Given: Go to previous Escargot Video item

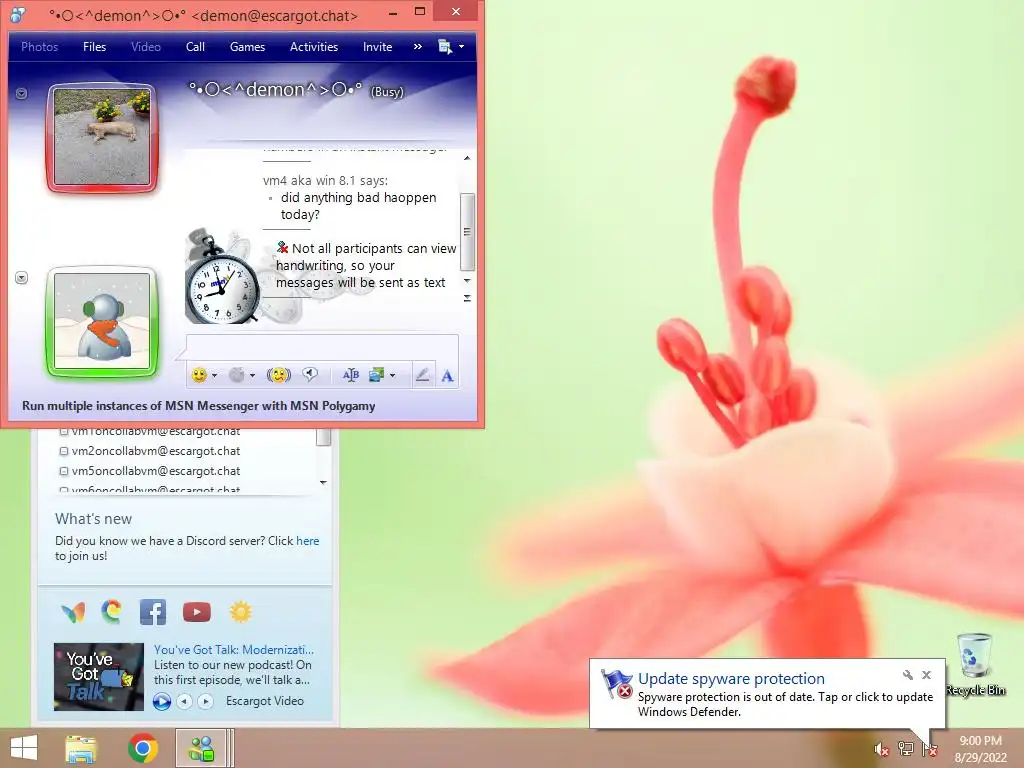Looking at the screenshot, I should pos(185,701).
